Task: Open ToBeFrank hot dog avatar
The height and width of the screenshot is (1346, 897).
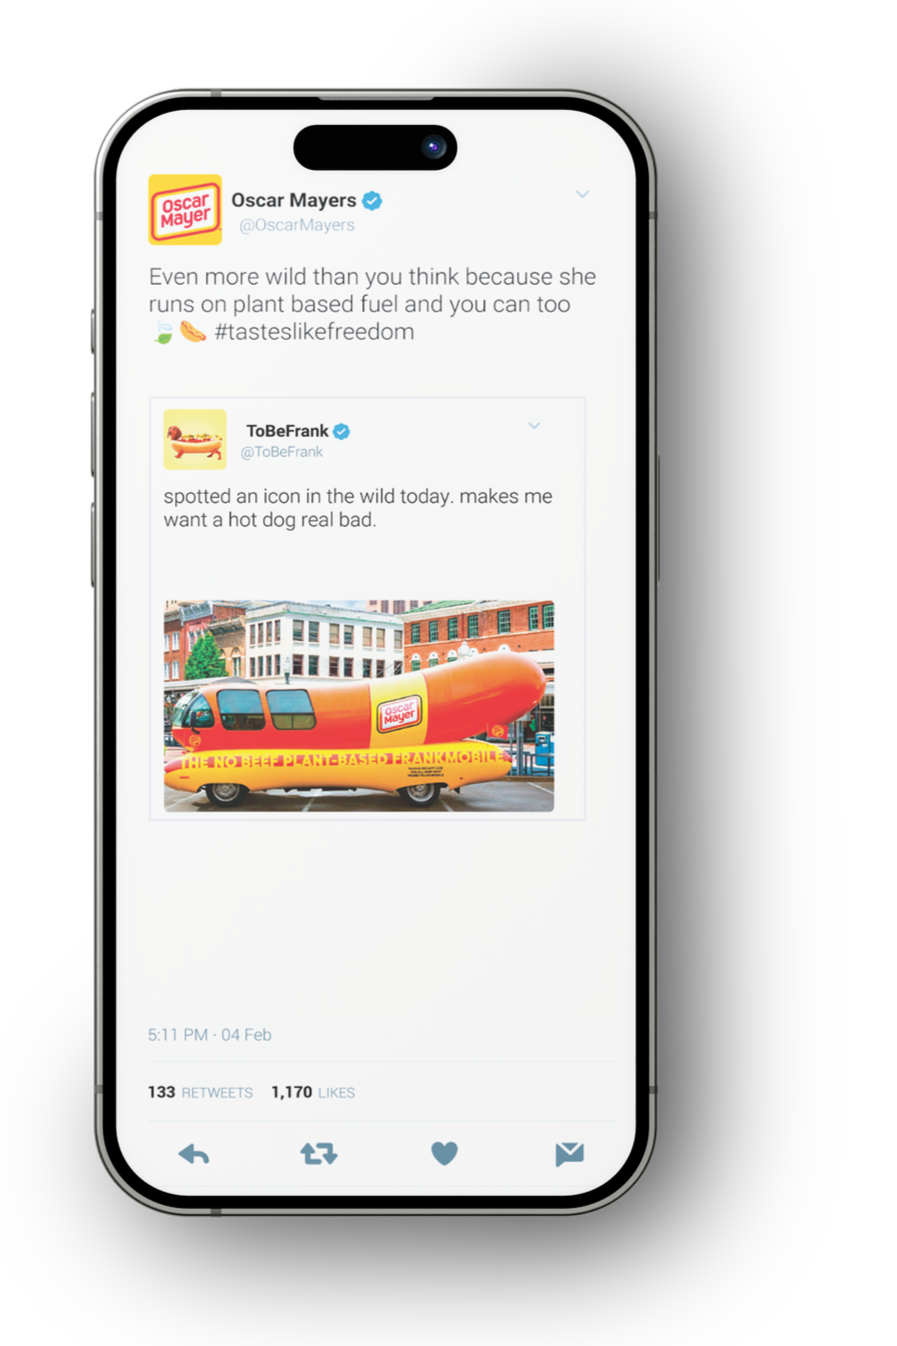Action: point(195,439)
